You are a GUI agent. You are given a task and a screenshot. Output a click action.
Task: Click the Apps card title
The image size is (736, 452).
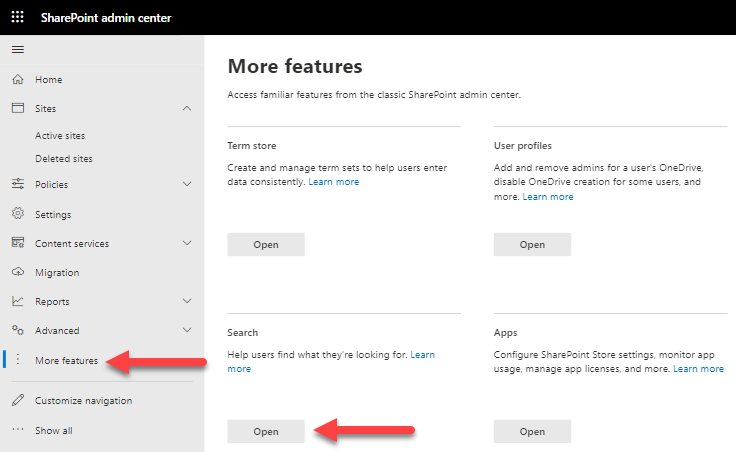point(506,333)
